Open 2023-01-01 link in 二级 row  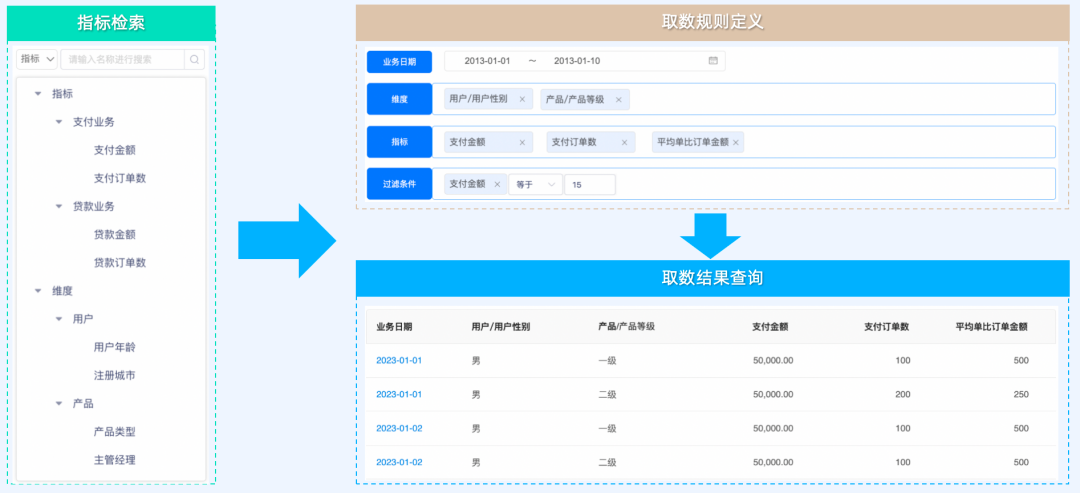click(x=399, y=395)
